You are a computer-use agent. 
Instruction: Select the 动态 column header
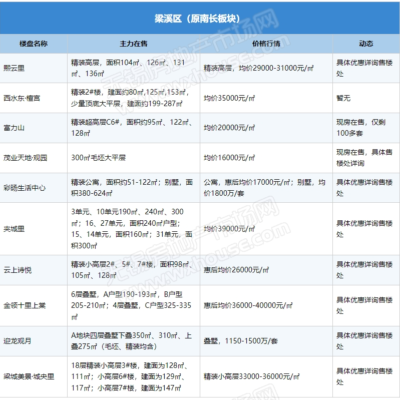(366, 44)
